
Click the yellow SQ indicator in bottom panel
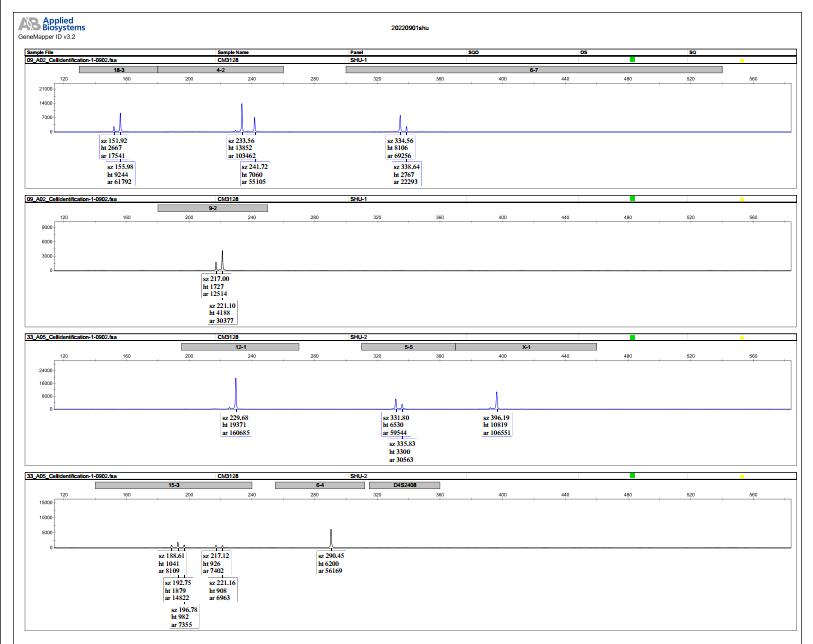(742, 477)
